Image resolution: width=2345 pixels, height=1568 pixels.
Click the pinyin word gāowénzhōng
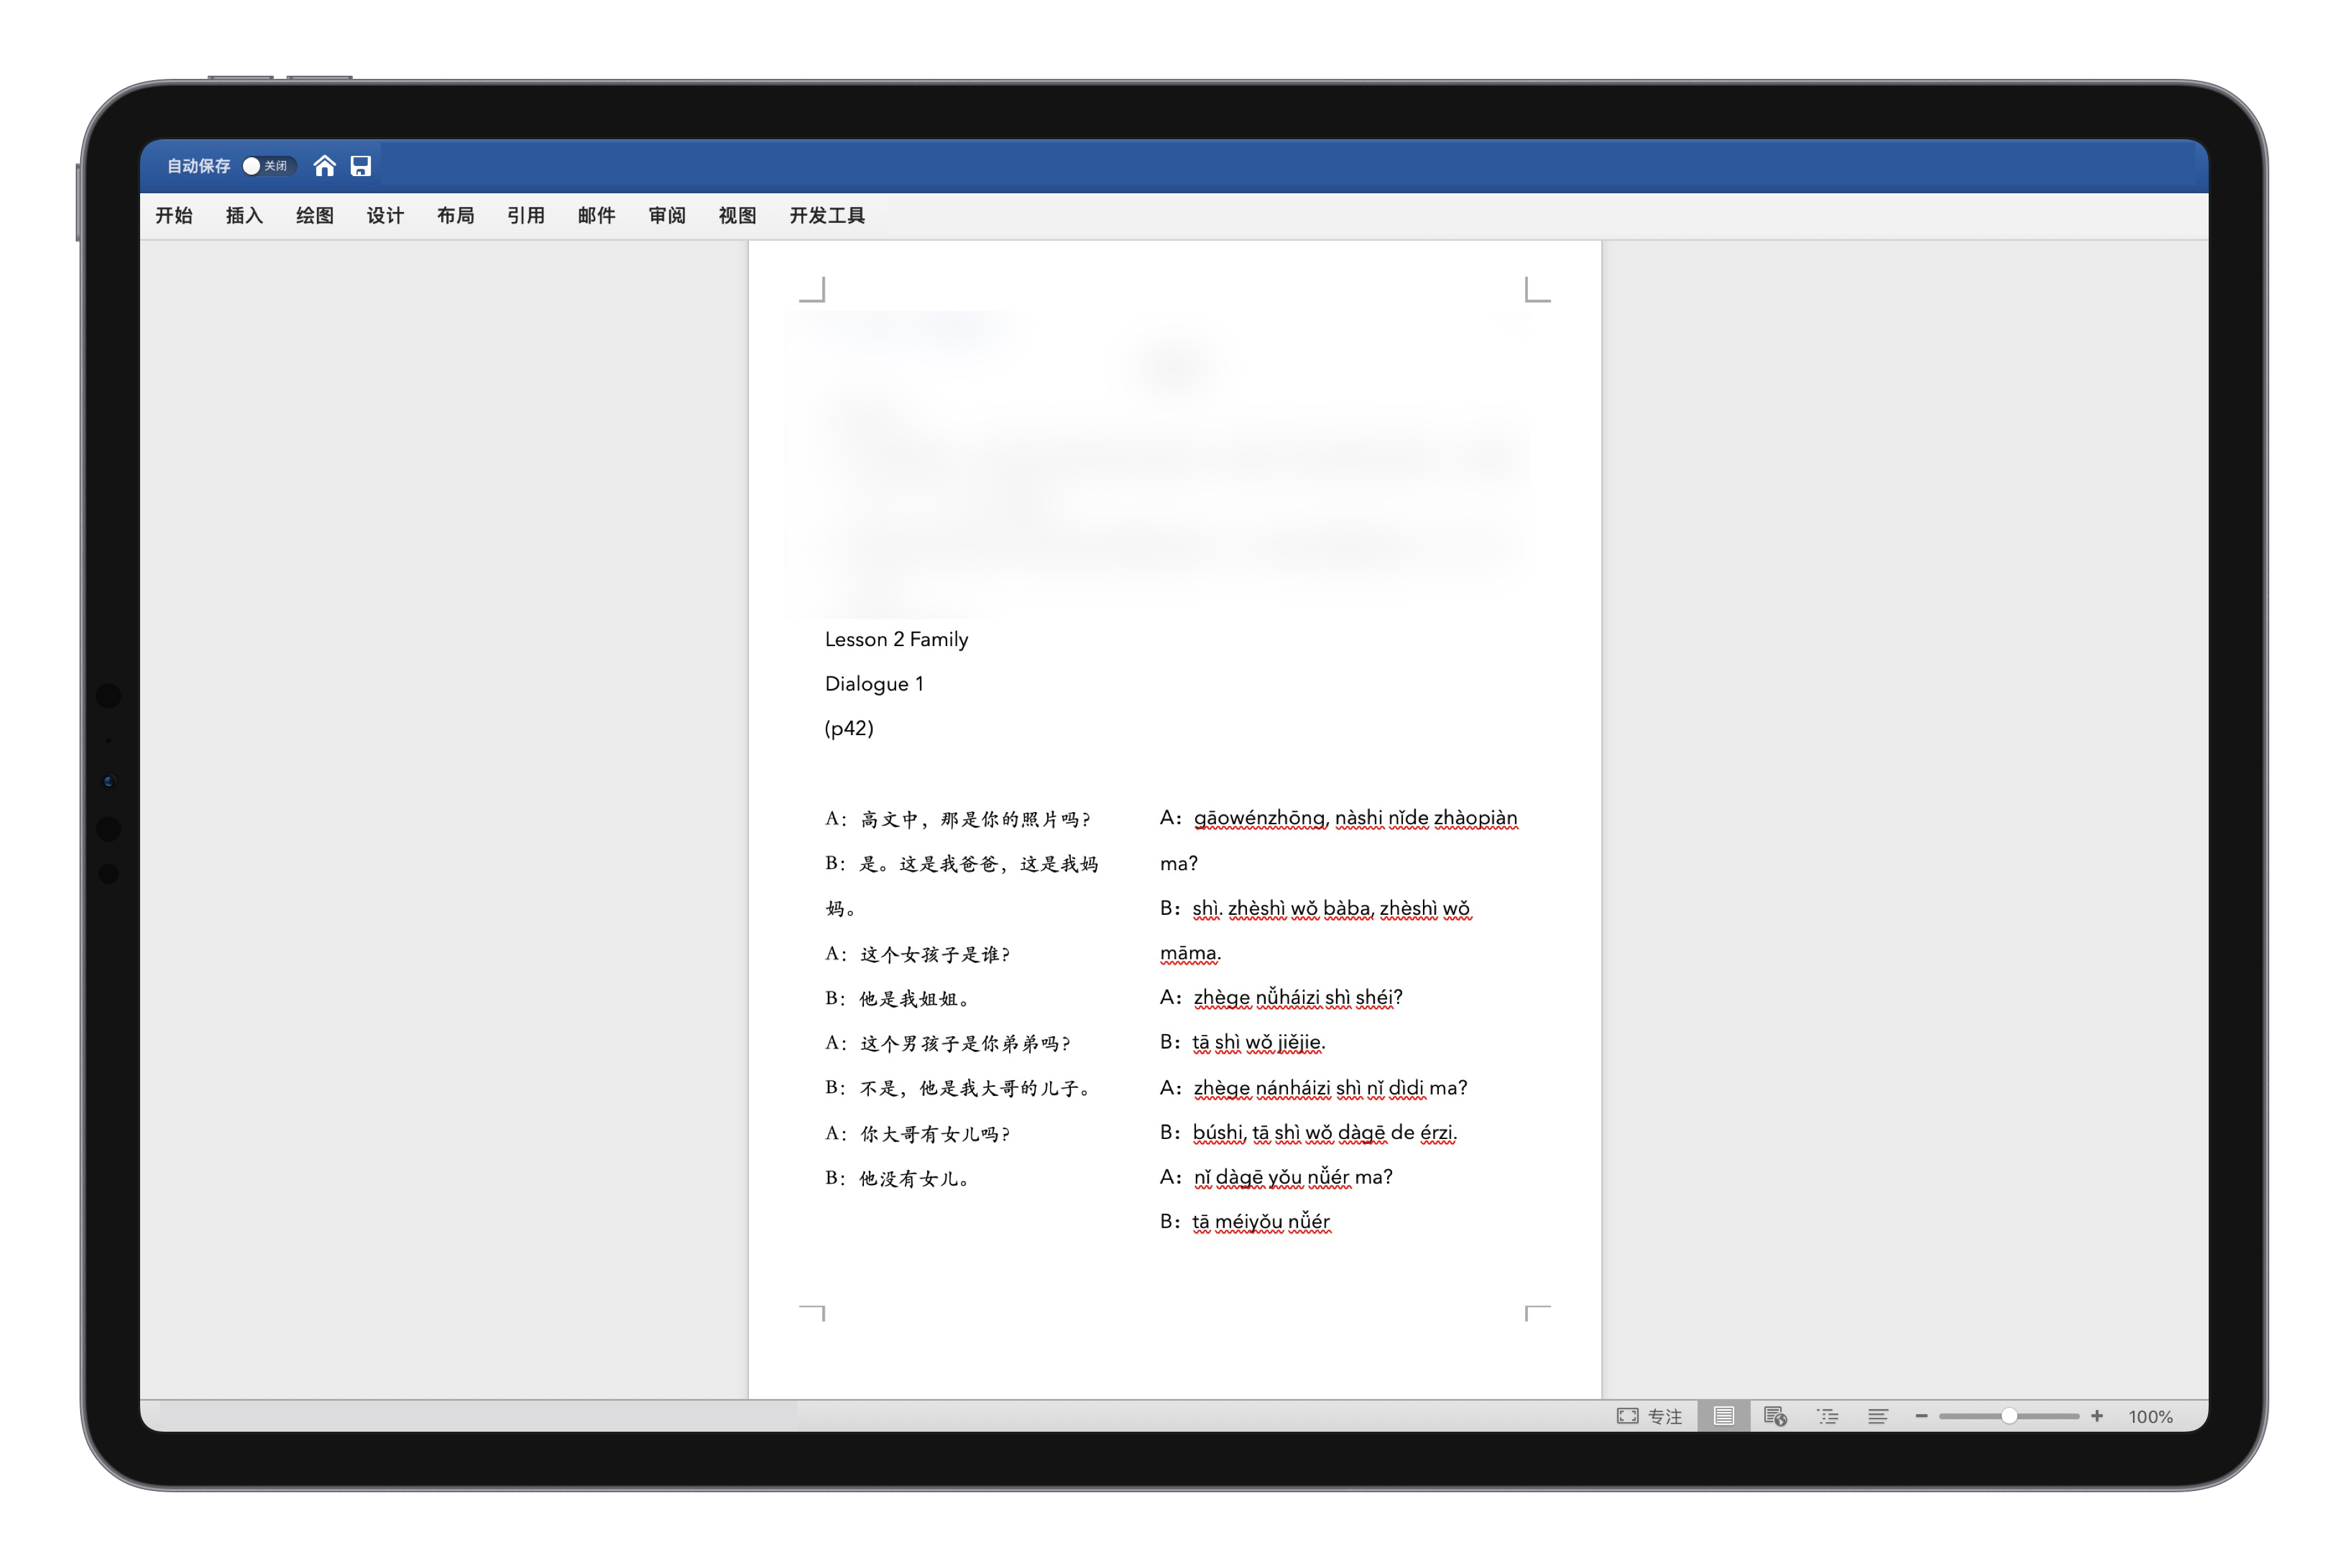coord(1259,818)
